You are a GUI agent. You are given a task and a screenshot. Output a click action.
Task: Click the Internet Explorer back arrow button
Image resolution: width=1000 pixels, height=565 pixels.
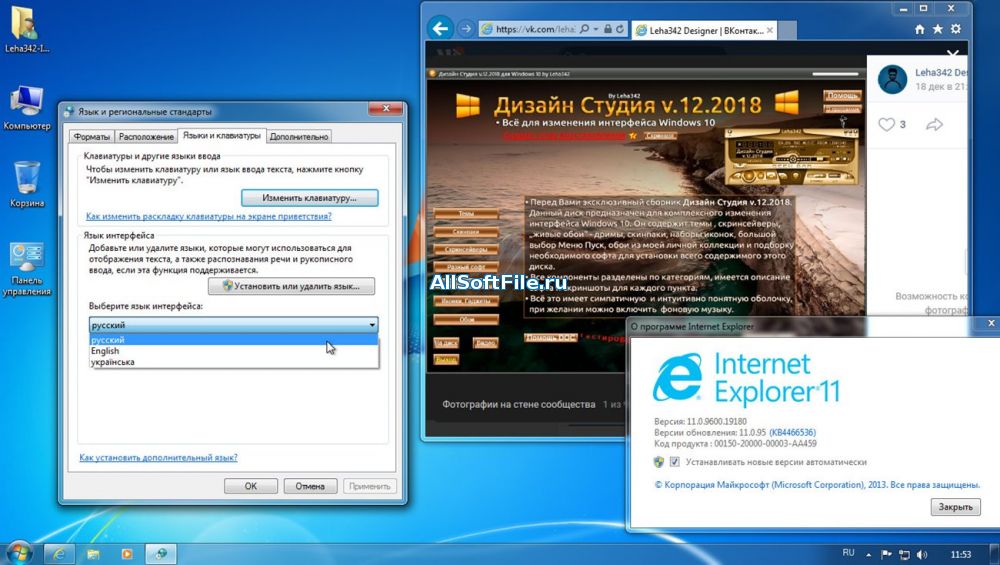[438, 28]
